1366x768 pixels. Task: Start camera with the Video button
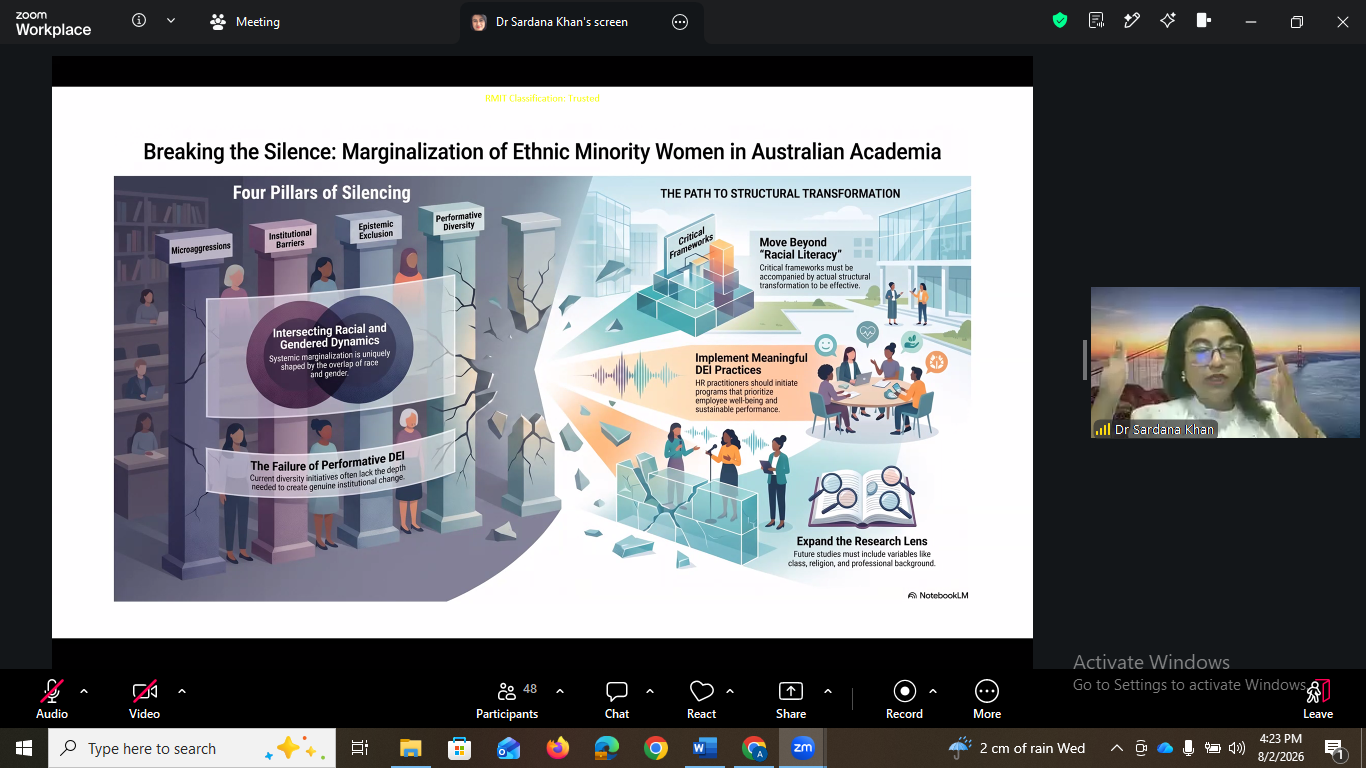coord(145,699)
